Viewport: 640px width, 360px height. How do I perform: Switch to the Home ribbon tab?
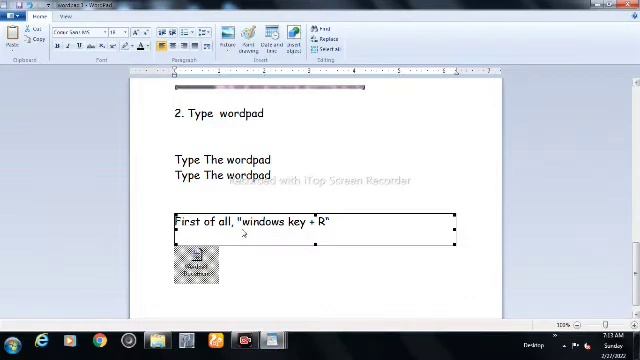point(40,17)
